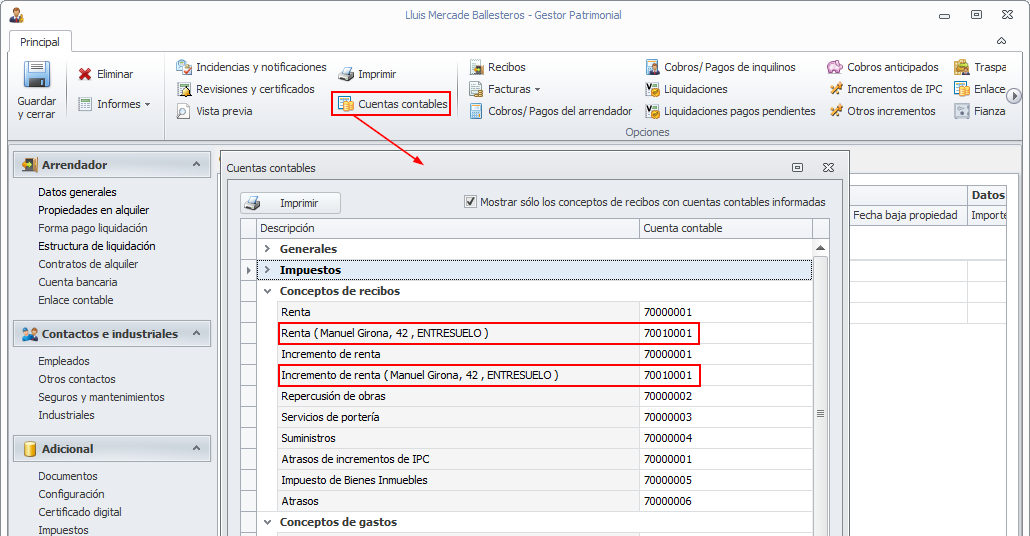Open Revisiones y certificados
Screen dimensions: 1030x536
[245, 89]
